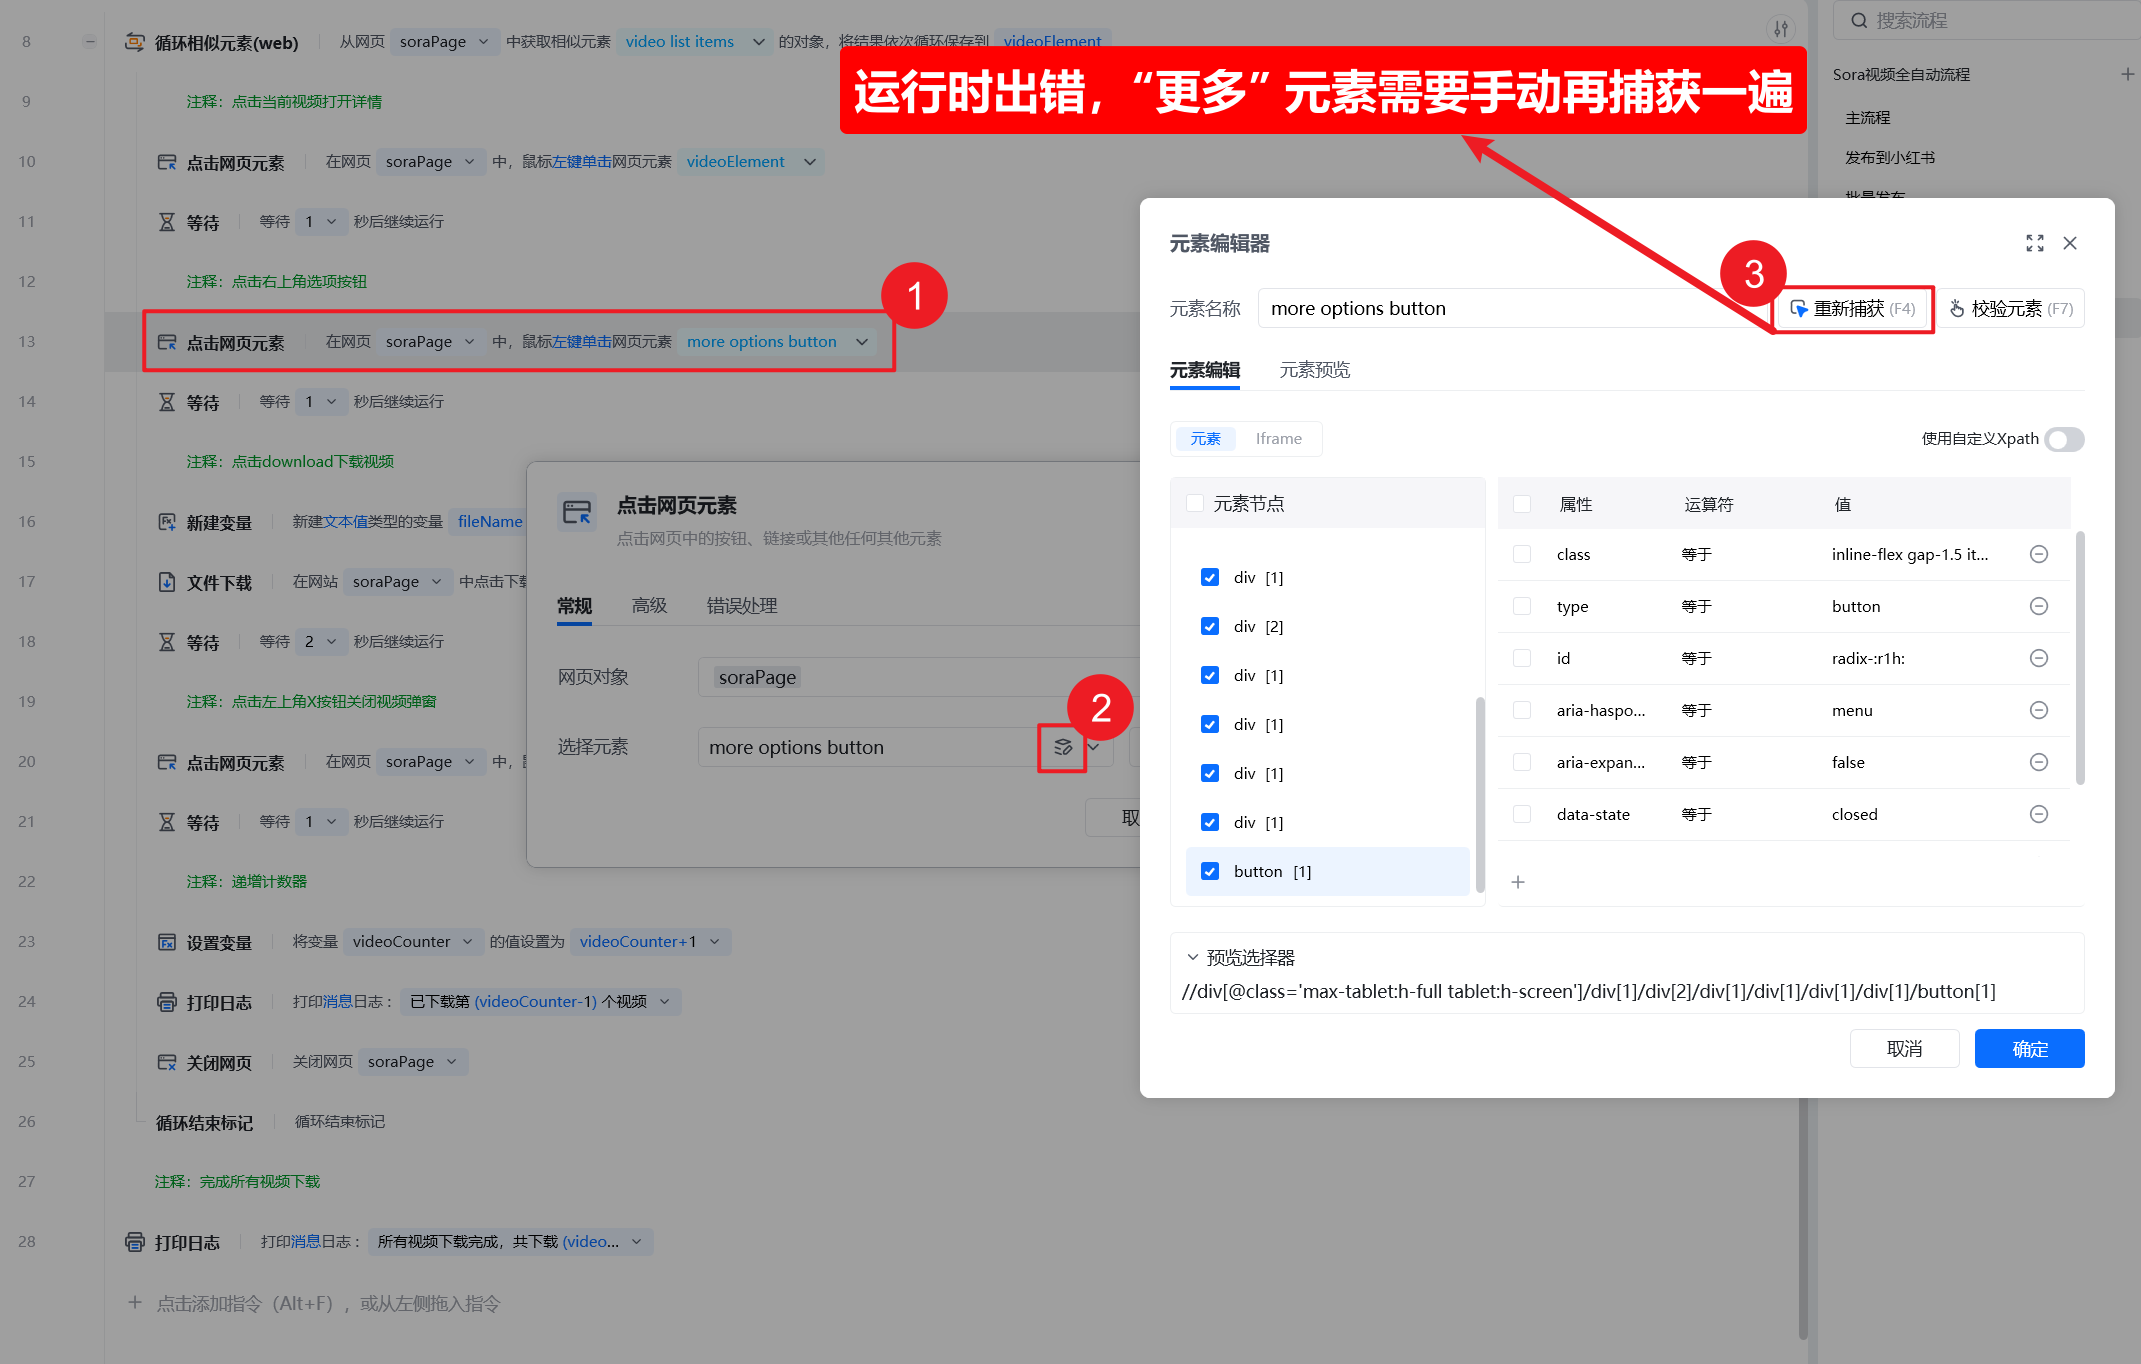The height and width of the screenshot is (1364, 2141).
Task: Remove the data-state attribute row
Action: pyautogui.click(x=2038, y=814)
